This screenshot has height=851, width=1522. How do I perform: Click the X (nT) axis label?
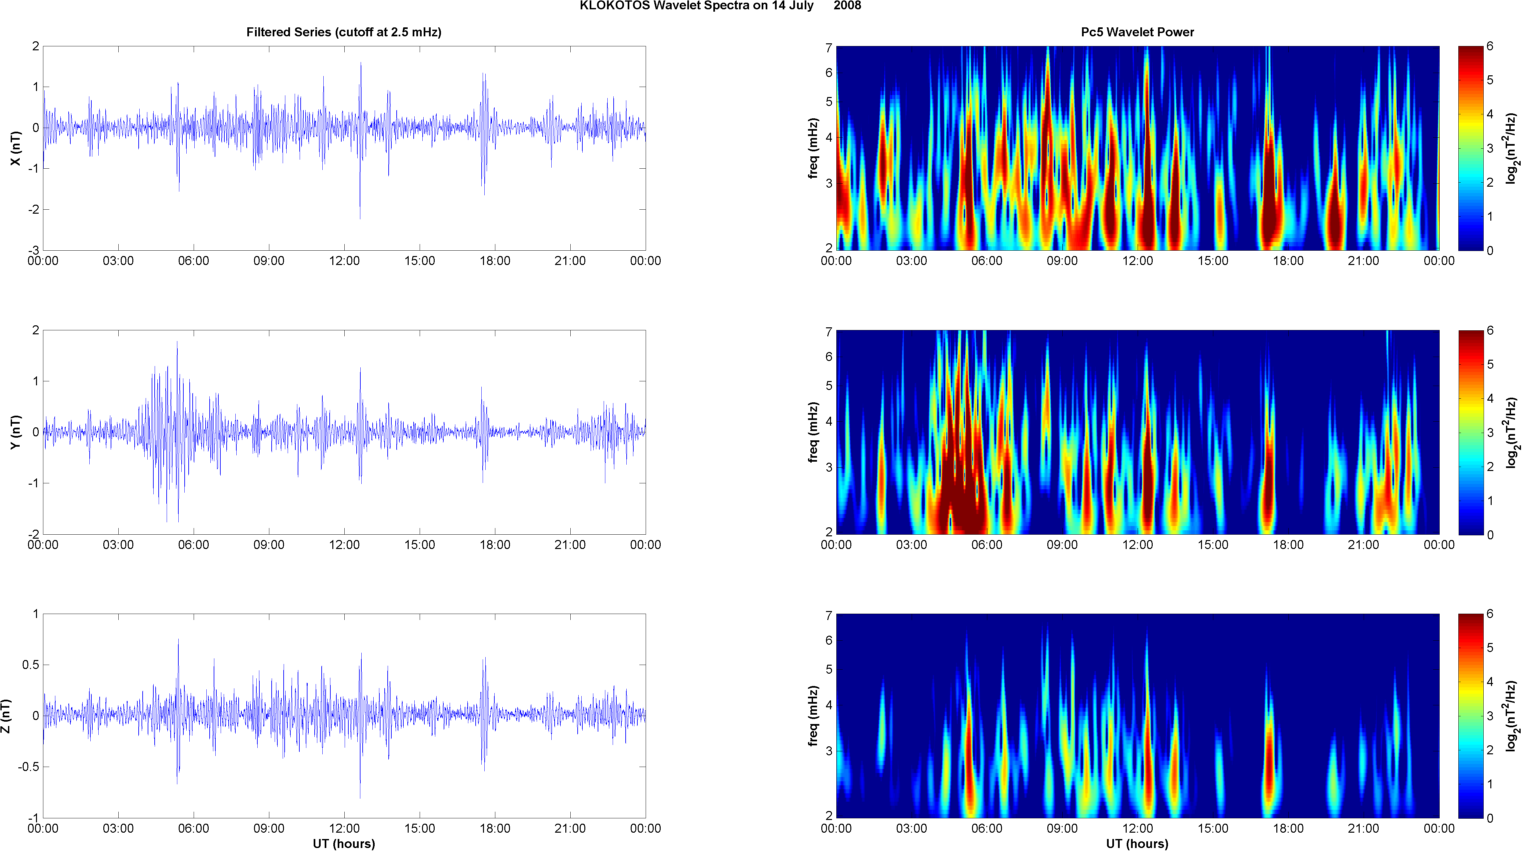pyautogui.click(x=16, y=148)
